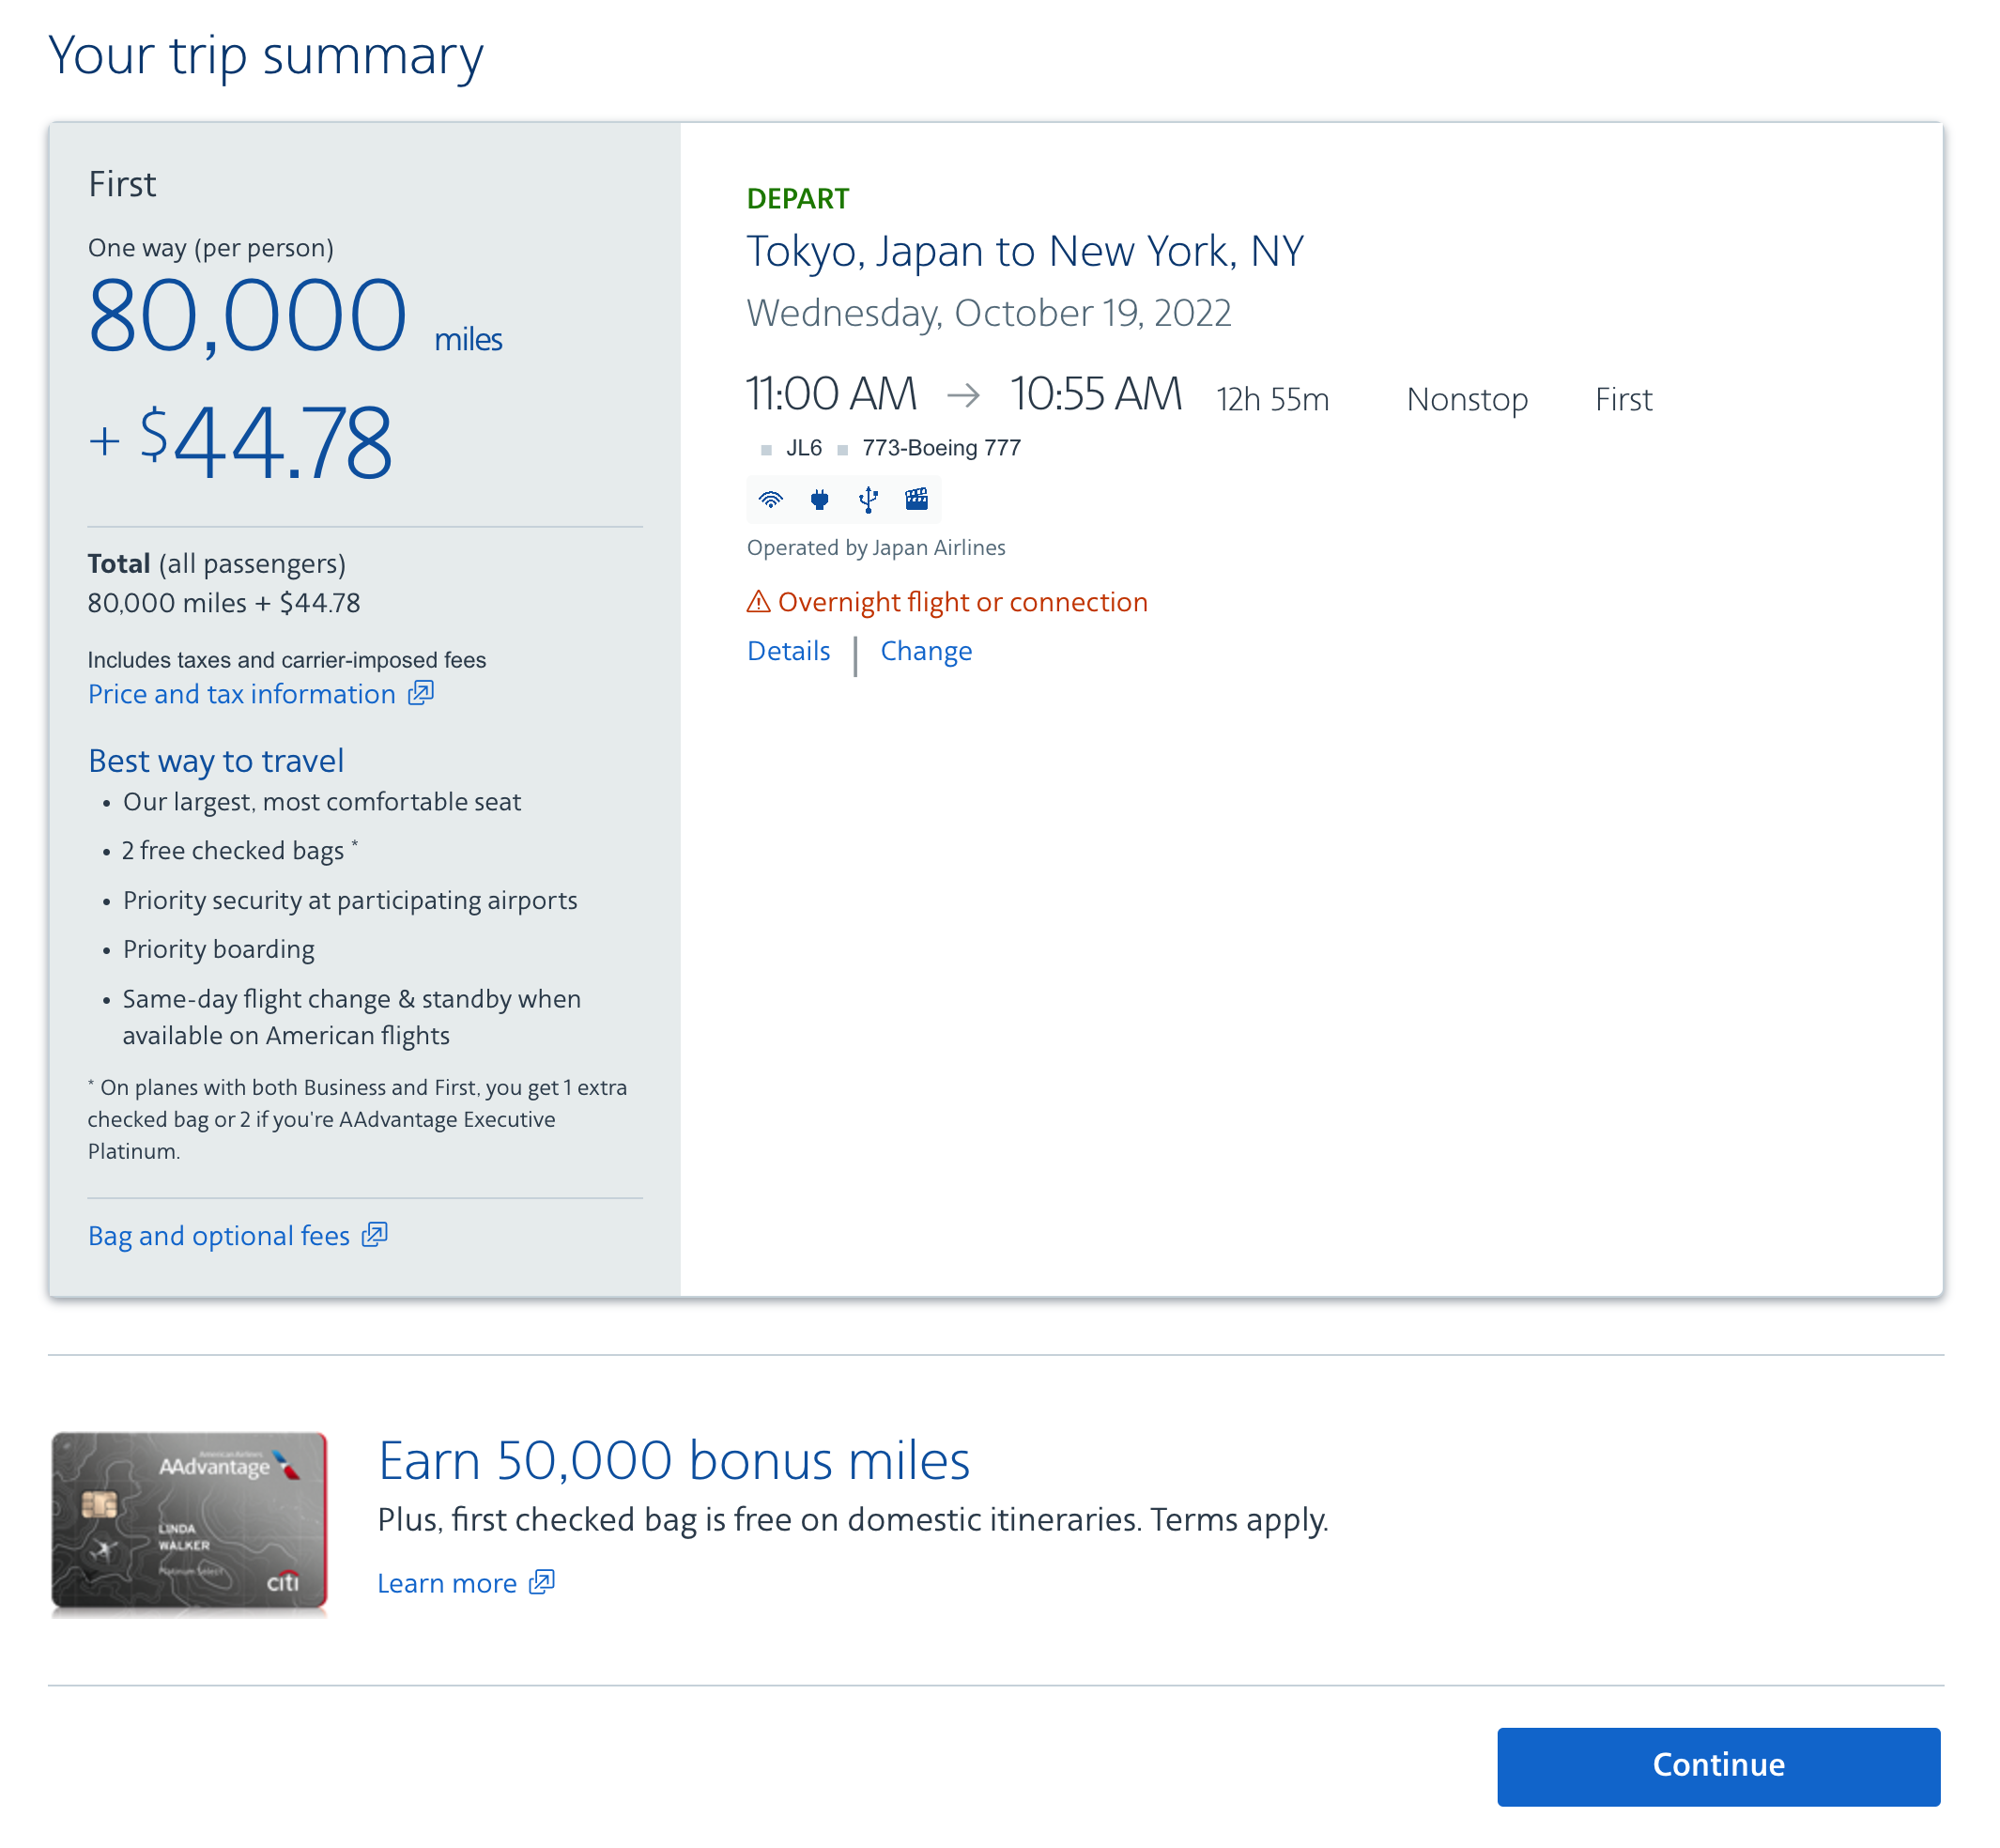The image size is (2000, 1848).
Task: Click the power outlet amenity icon
Action: [x=819, y=500]
